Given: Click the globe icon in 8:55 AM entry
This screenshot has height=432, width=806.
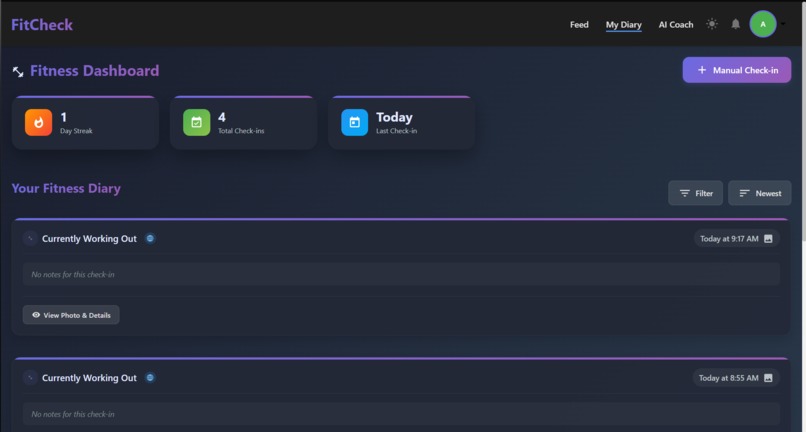Looking at the screenshot, I should [x=150, y=378].
